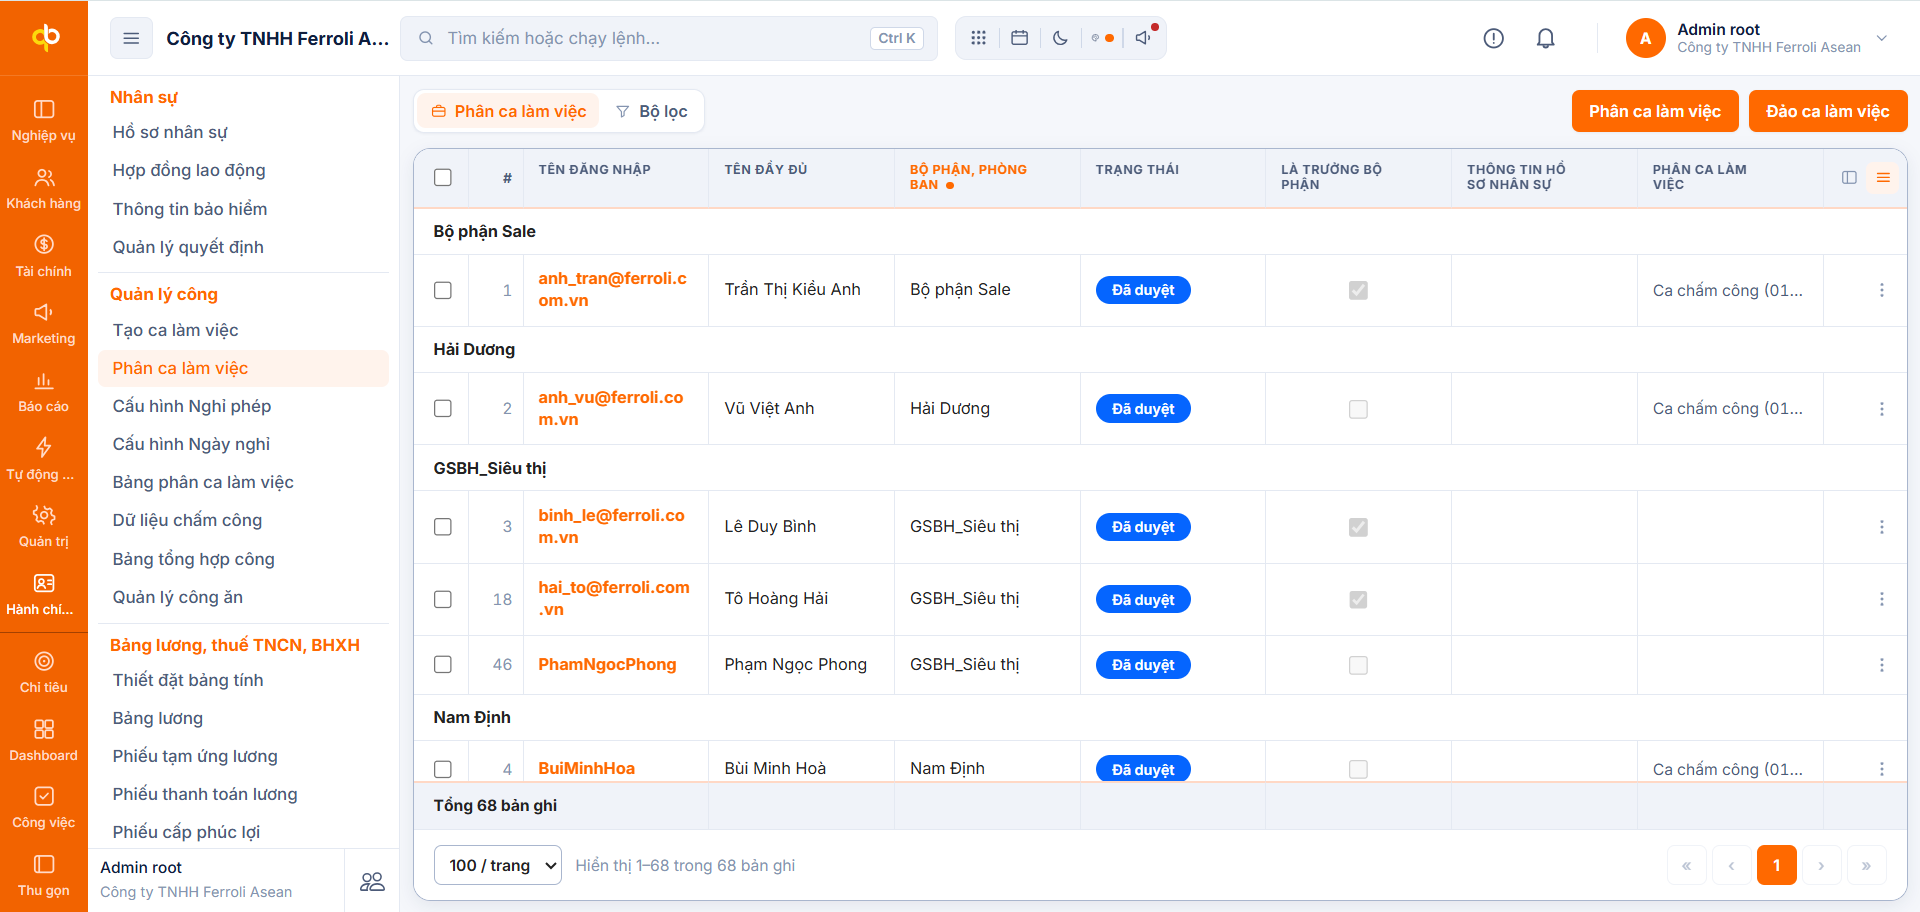Tick the row checkbox for Lê Duy Bình
Screen dimensions: 1920x912
coord(443,527)
